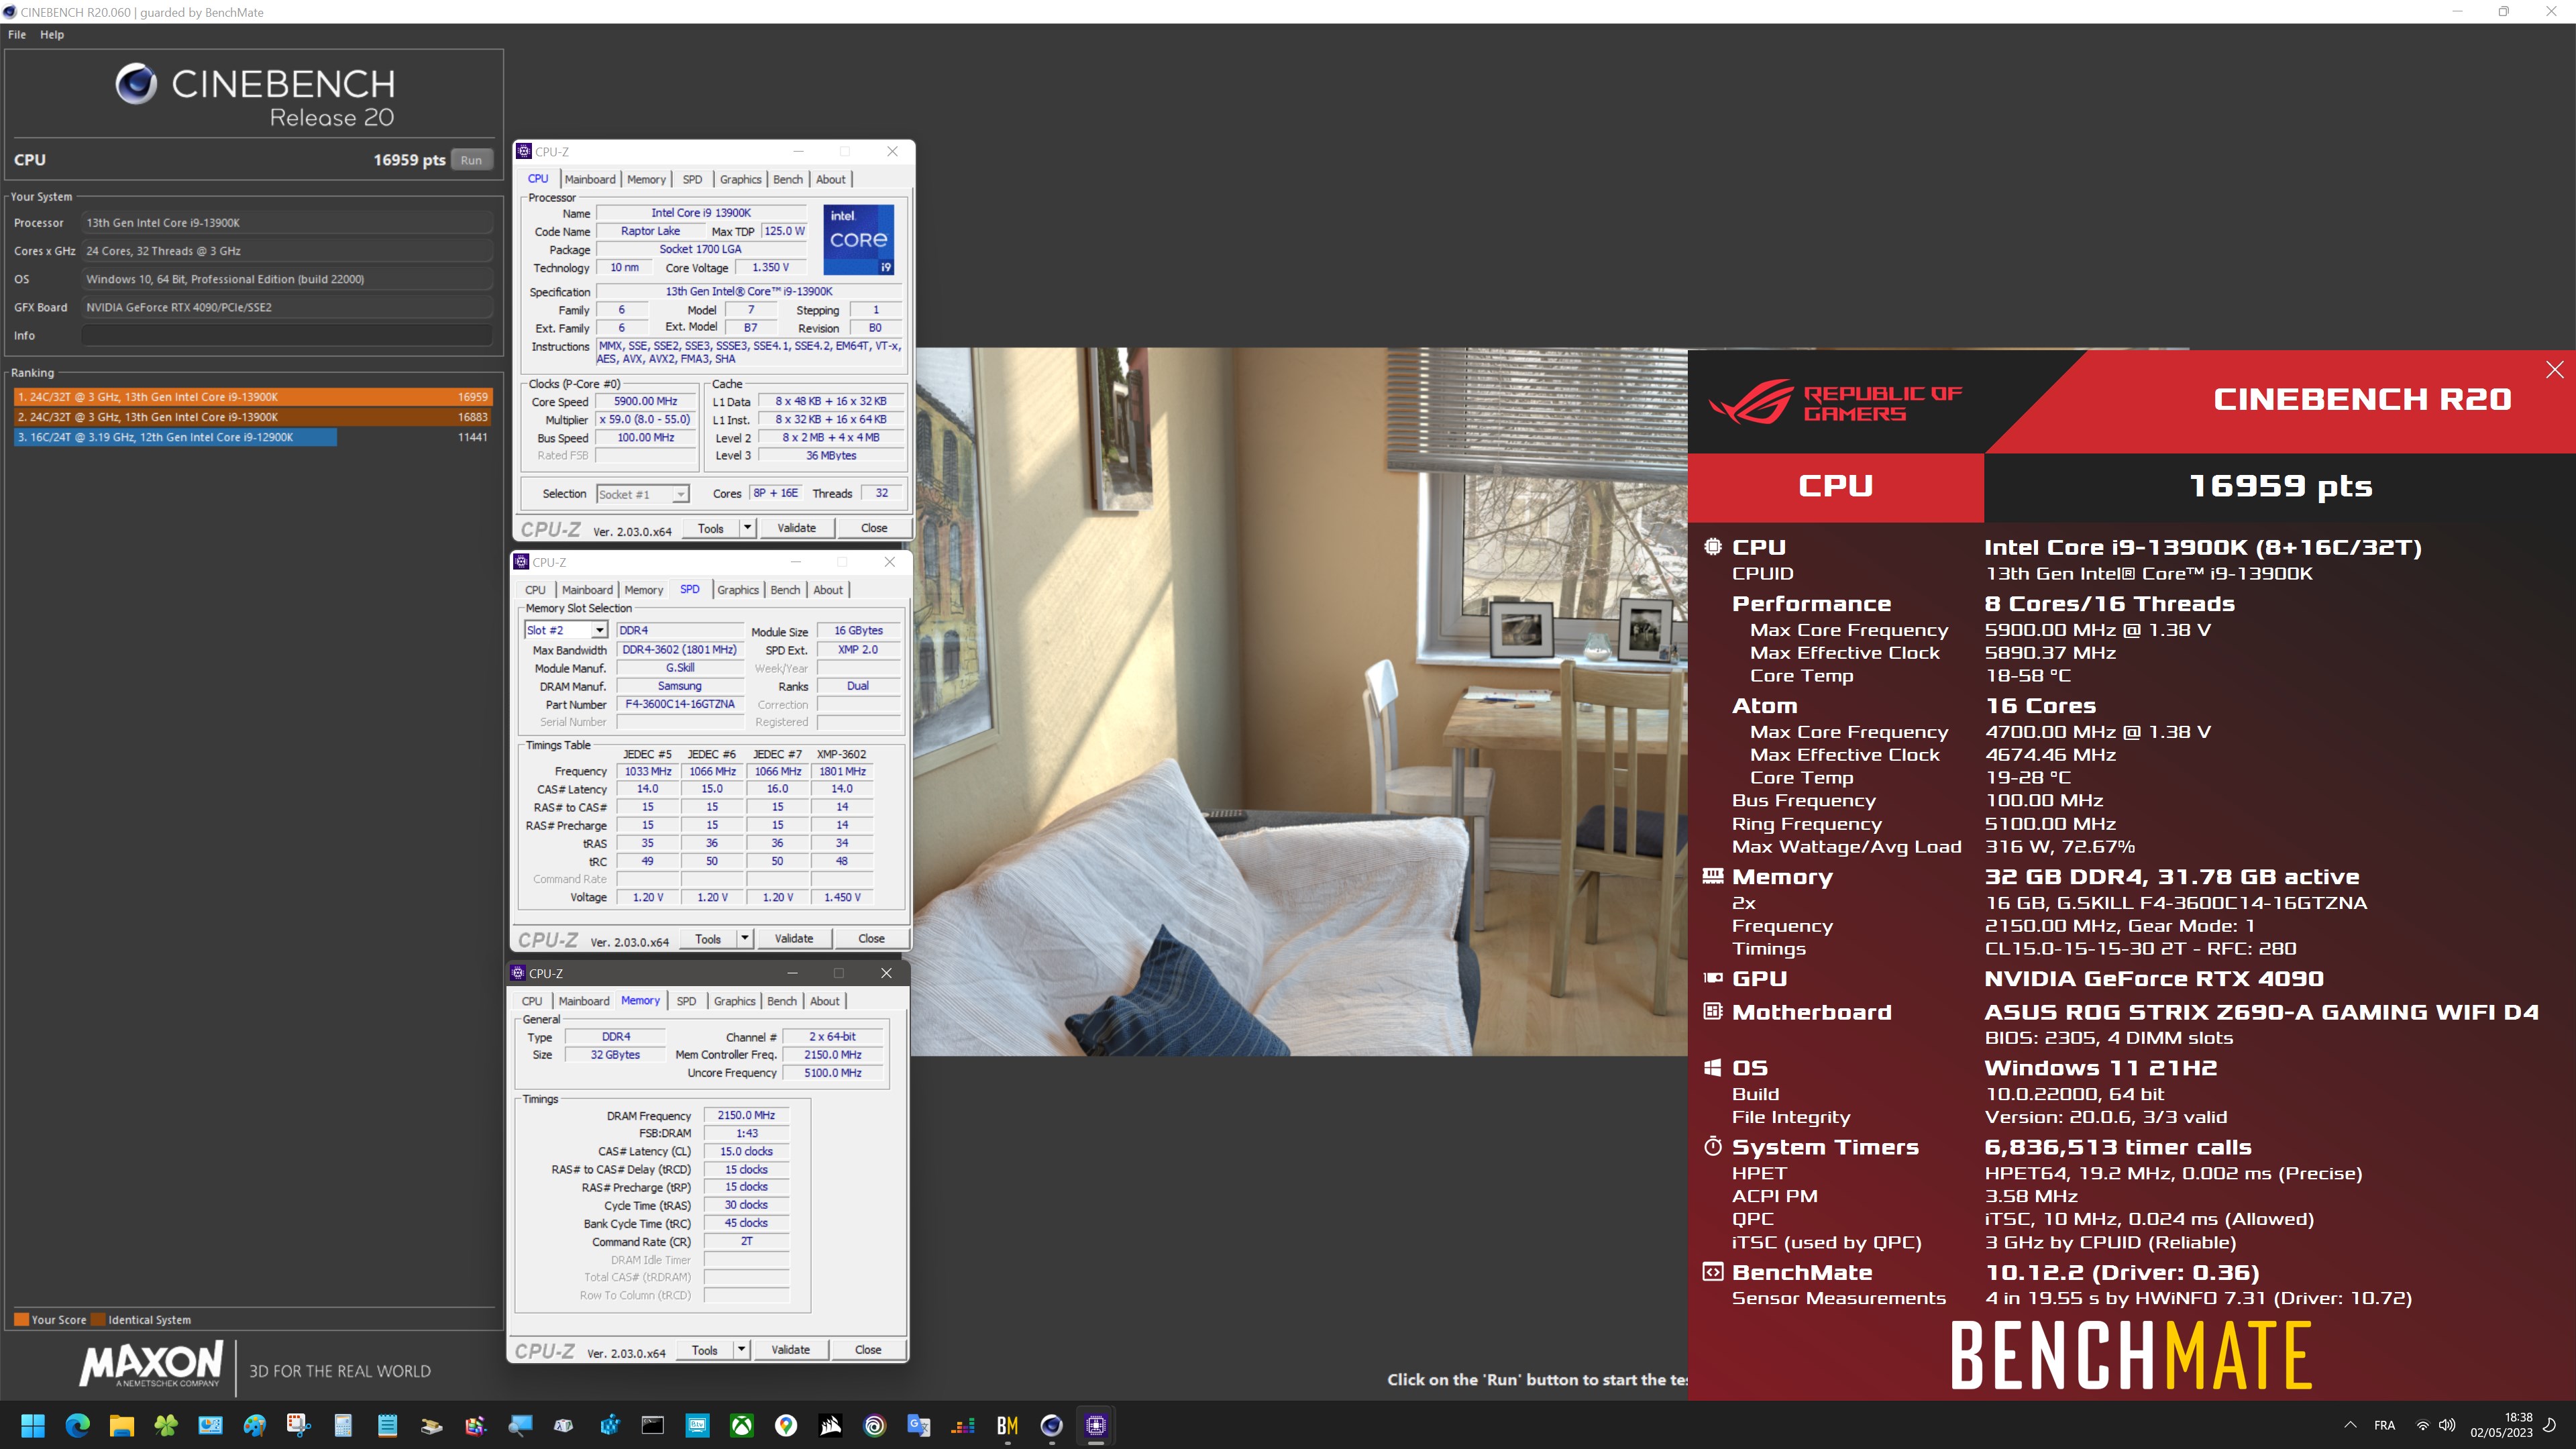The image size is (2576, 1449).
Task: Click the XMP-3602 timings column header
Action: pos(842,754)
